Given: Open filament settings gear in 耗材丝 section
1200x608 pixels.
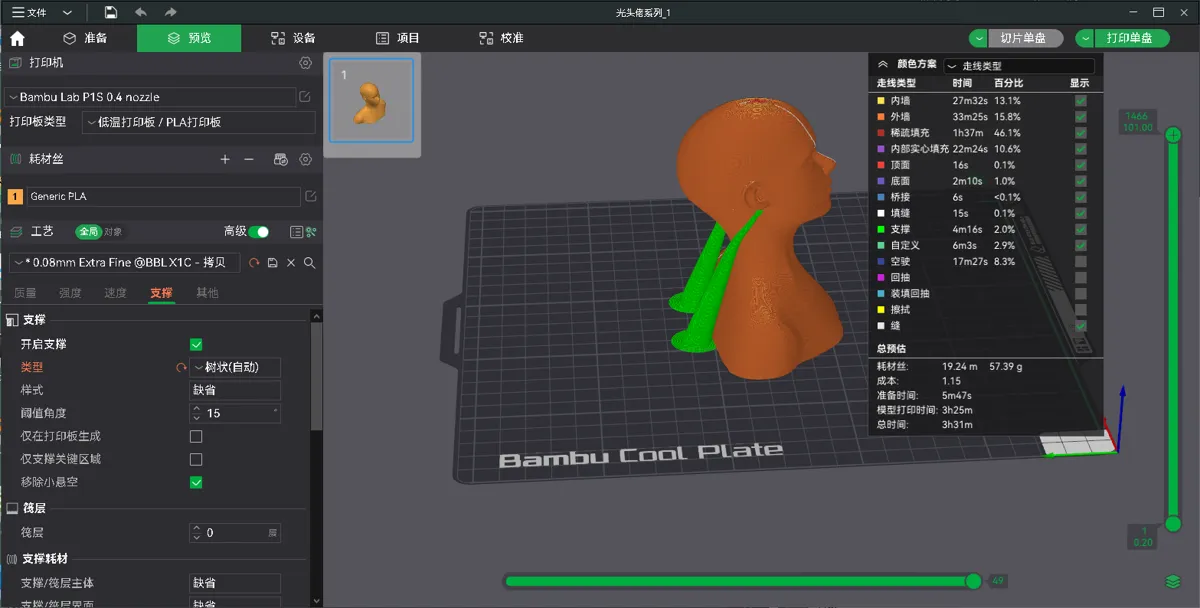Looking at the screenshot, I should [x=306, y=159].
